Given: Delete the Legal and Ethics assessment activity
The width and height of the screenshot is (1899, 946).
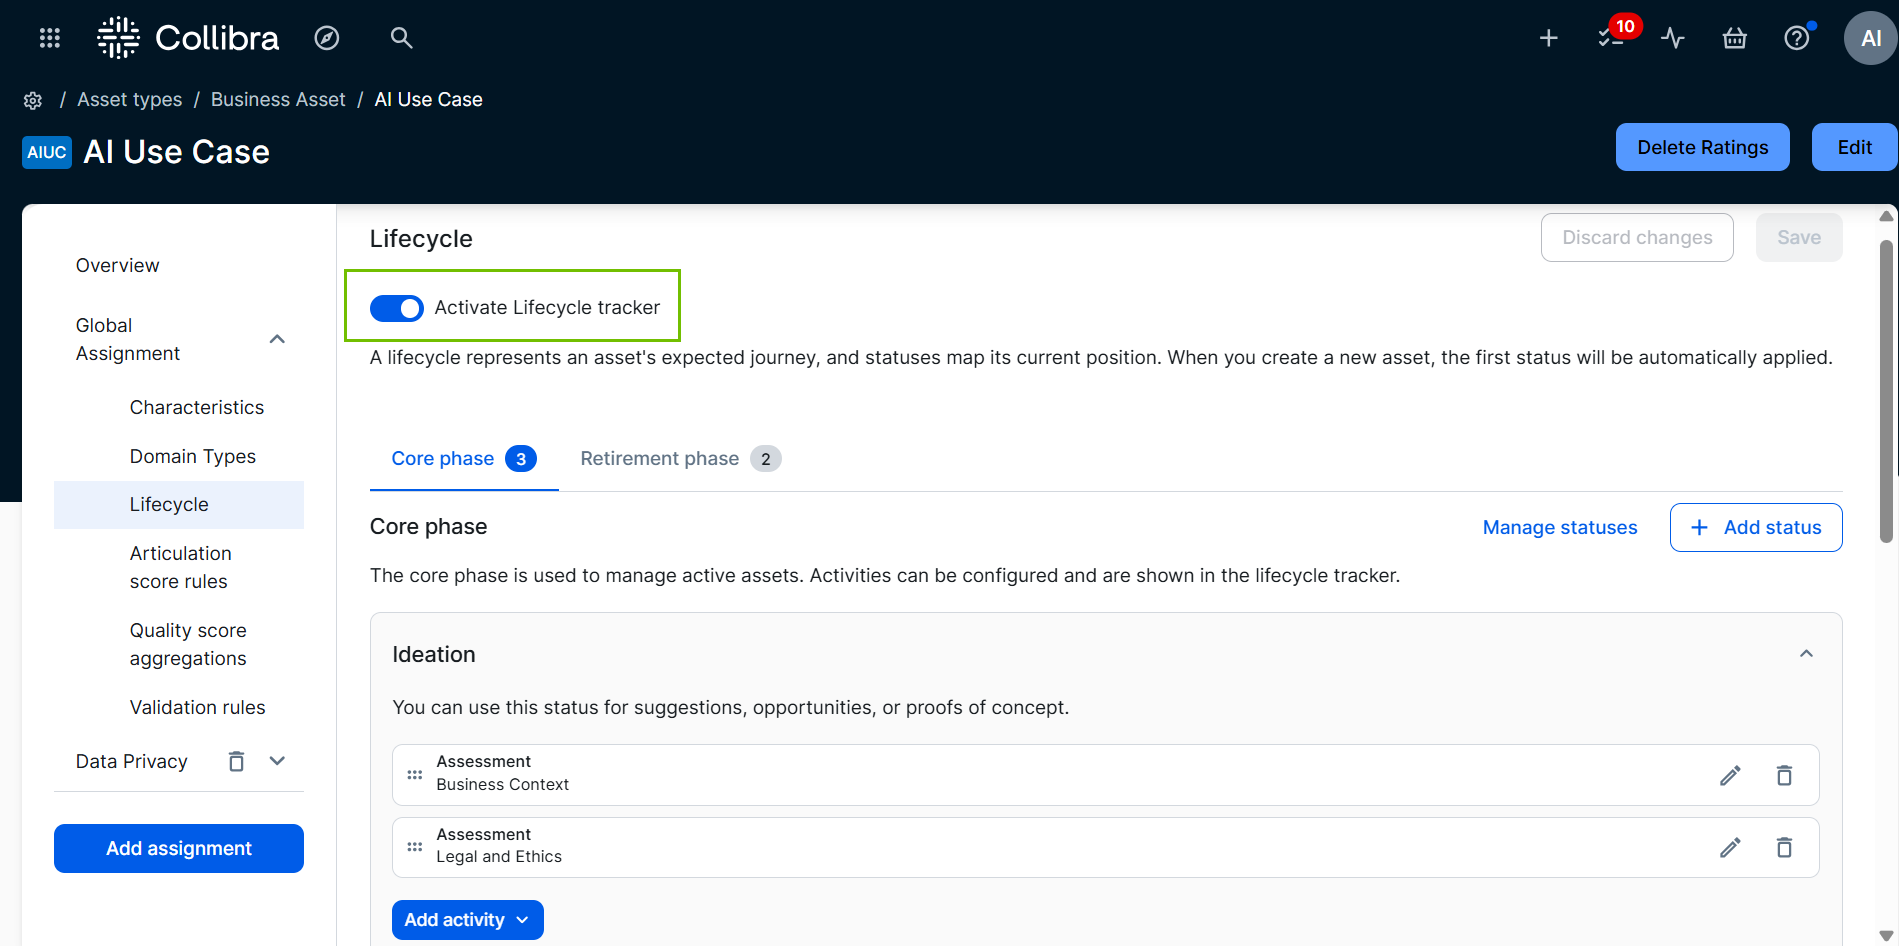Looking at the screenshot, I should 1784,848.
